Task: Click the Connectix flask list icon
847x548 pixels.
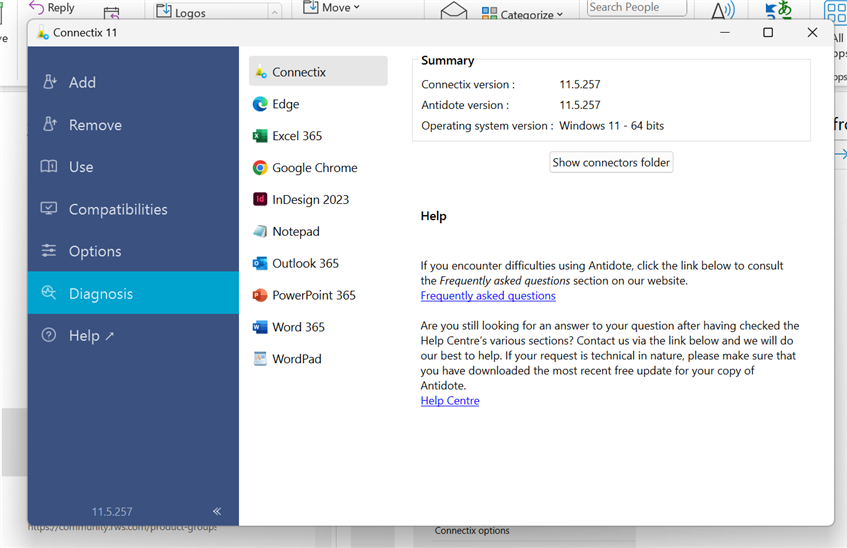Action: (x=261, y=72)
